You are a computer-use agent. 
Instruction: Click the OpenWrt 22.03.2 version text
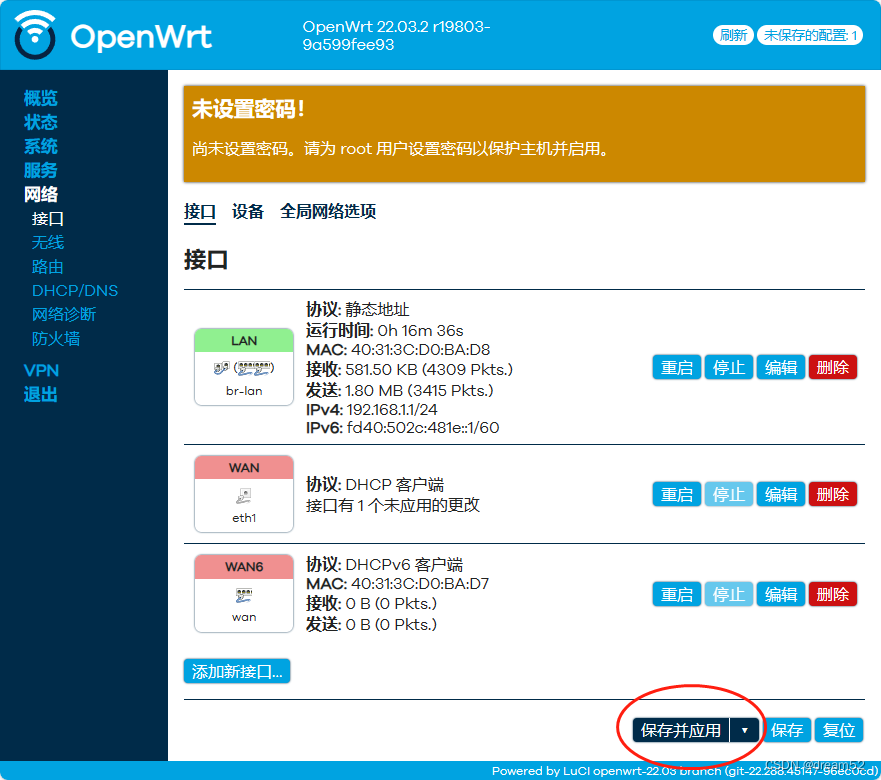tap(396, 35)
